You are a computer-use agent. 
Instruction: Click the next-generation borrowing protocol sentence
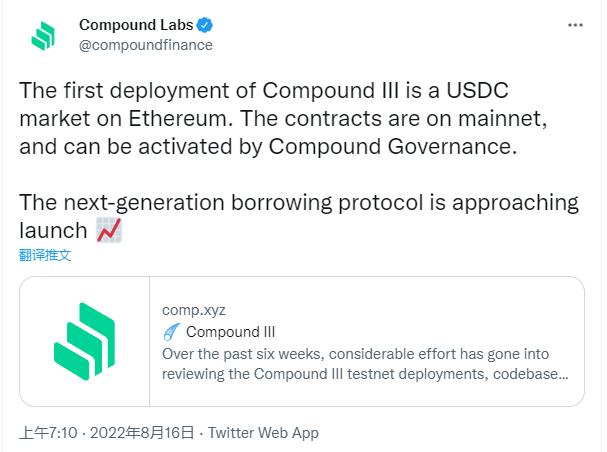coord(299,202)
